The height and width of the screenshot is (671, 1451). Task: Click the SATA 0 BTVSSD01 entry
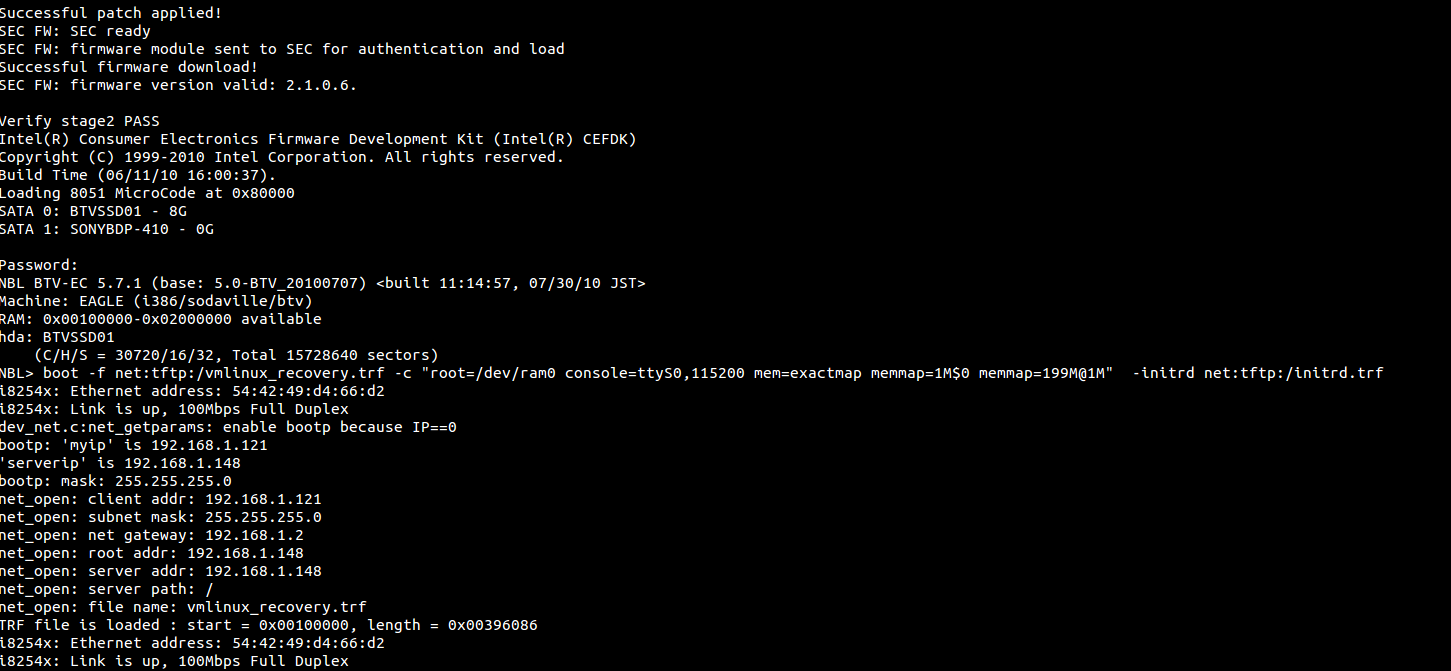(x=93, y=211)
